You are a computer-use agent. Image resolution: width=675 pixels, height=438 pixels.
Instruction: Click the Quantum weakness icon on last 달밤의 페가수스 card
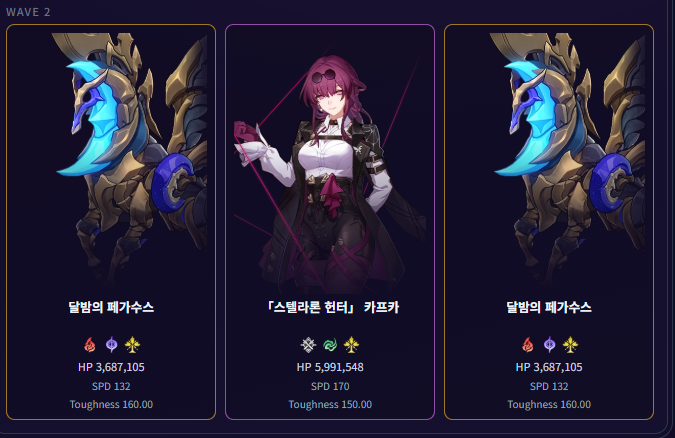[549, 345]
